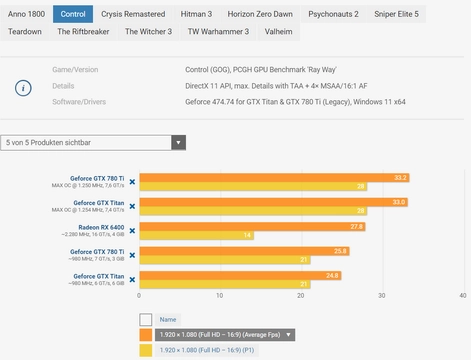The image size is (471, 360).
Task: Click the orange 25.8 fps bar
Action: coord(244,251)
